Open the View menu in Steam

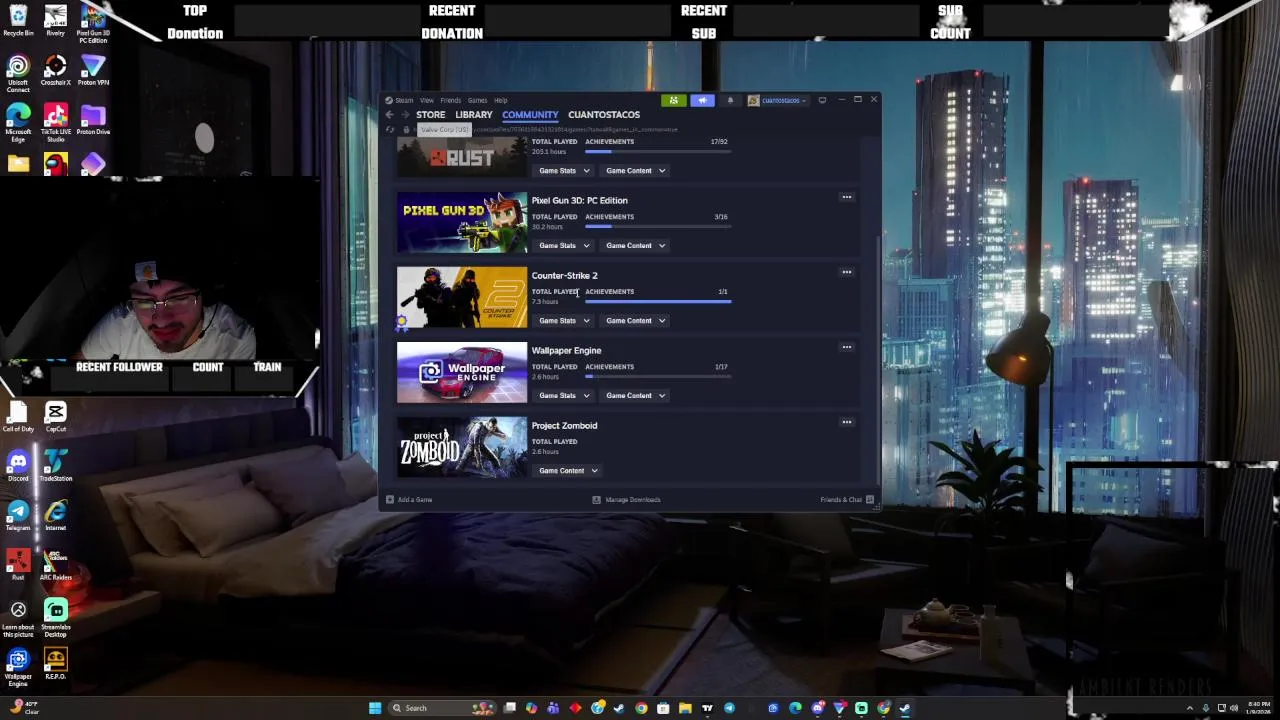click(427, 100)
